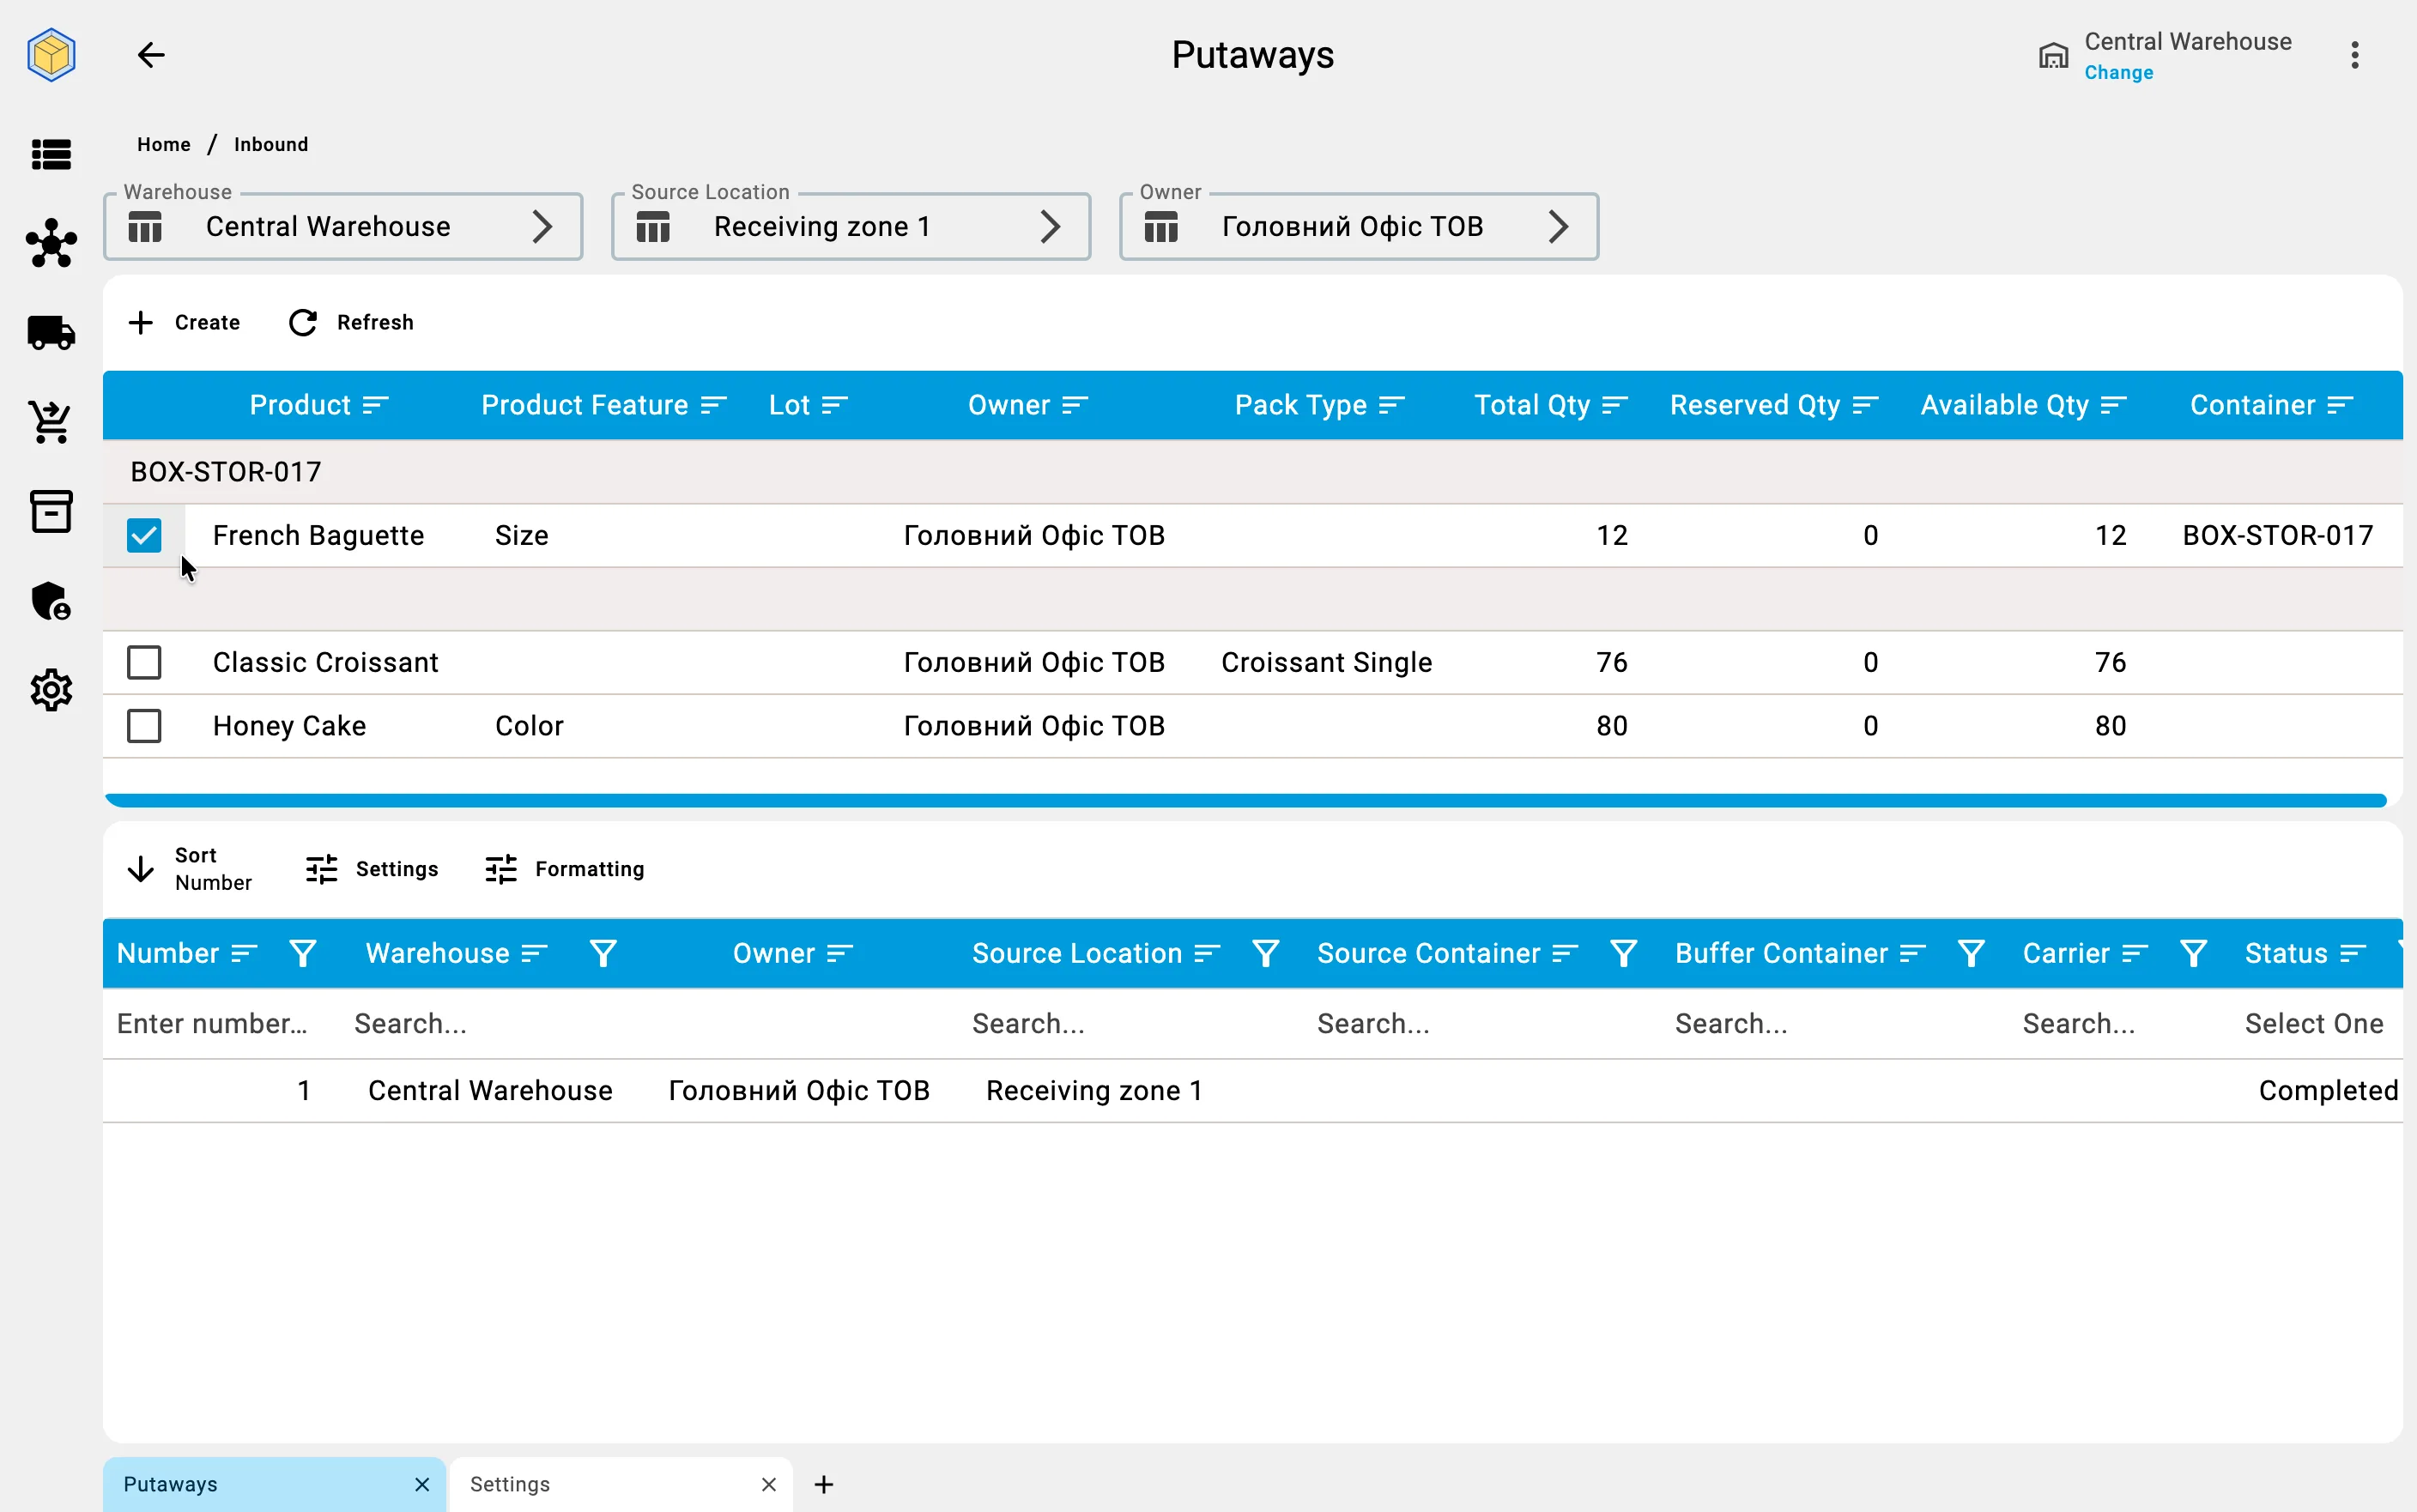
Task: Sort by the Product column header
Action: pos(318,405)
